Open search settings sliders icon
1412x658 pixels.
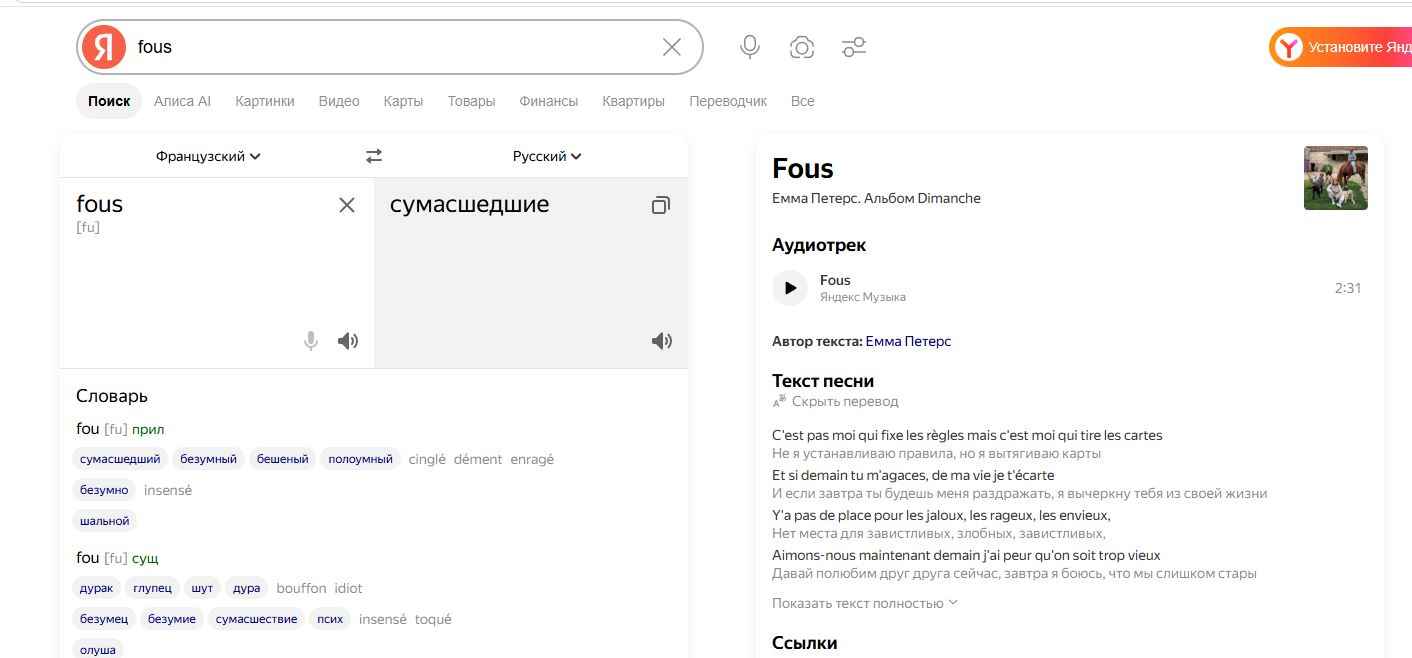854,47
